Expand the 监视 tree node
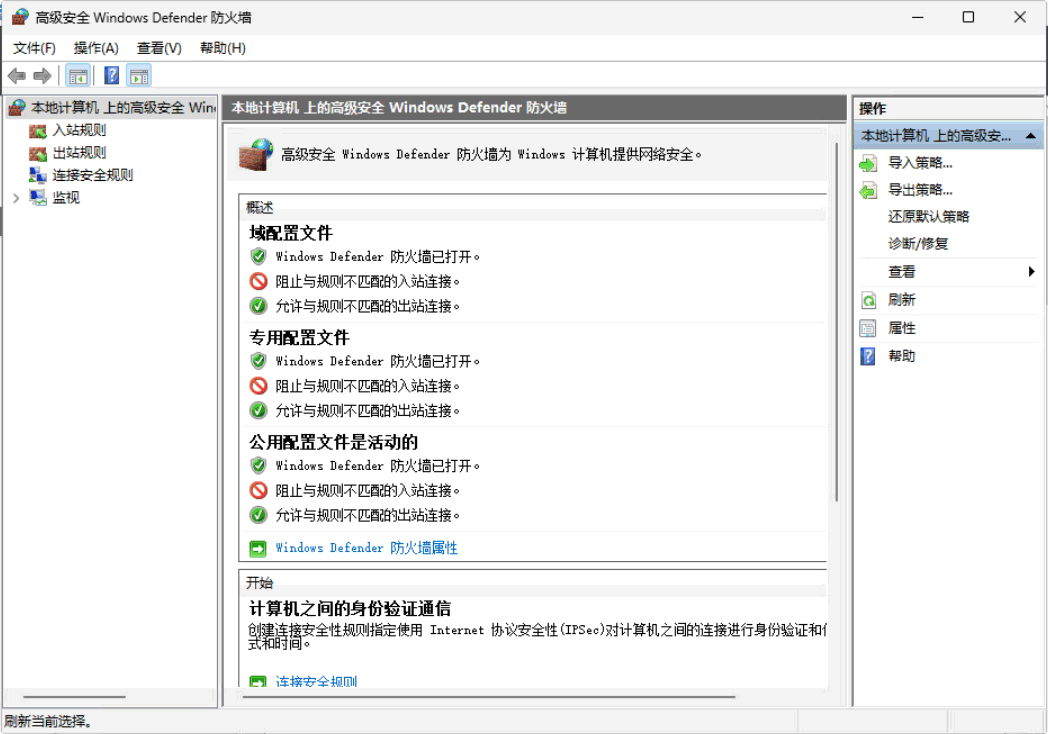The image size is (1048, 734). click(x=16, y=198)
